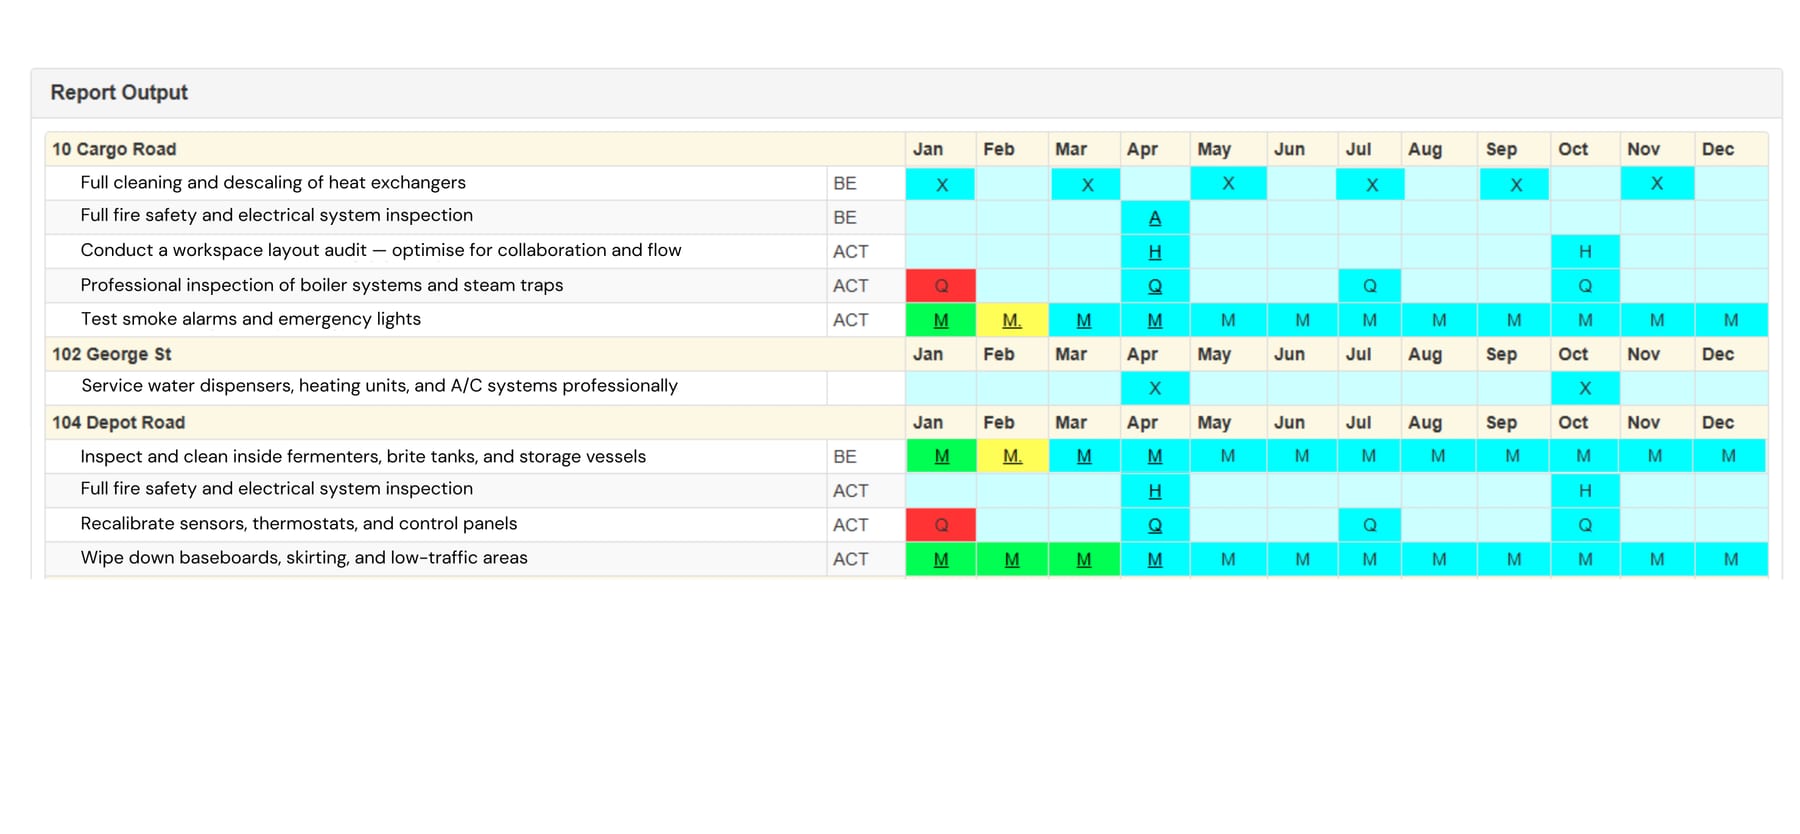Viewport: 1800px width, 834px height.
Task: Click the 104 Depot Road section header
Action: [119, 422]
